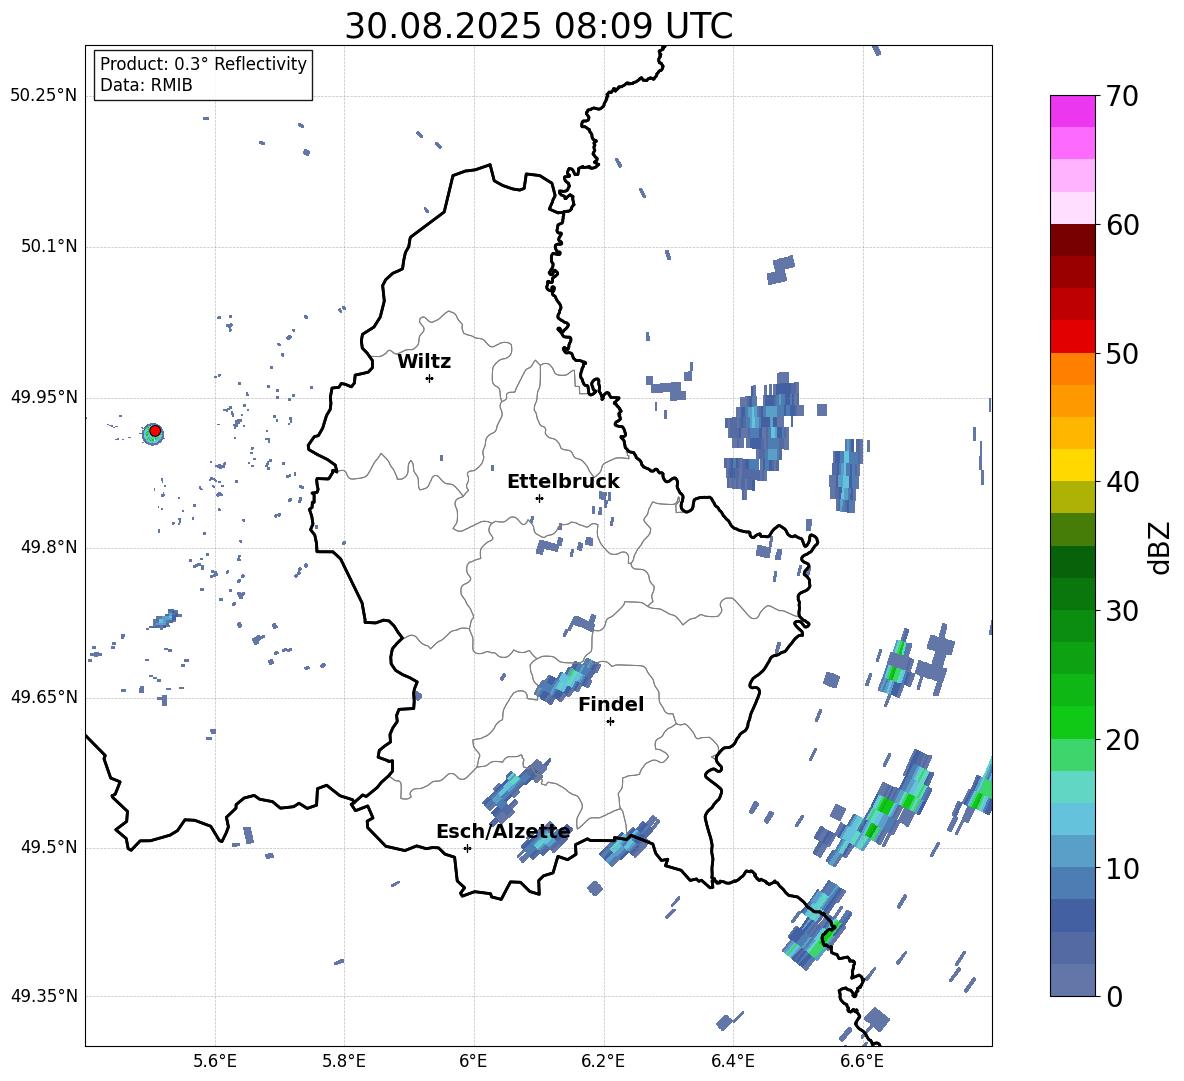Pick the dark green swatch near 30 dBZ

tap(1072, 594)
